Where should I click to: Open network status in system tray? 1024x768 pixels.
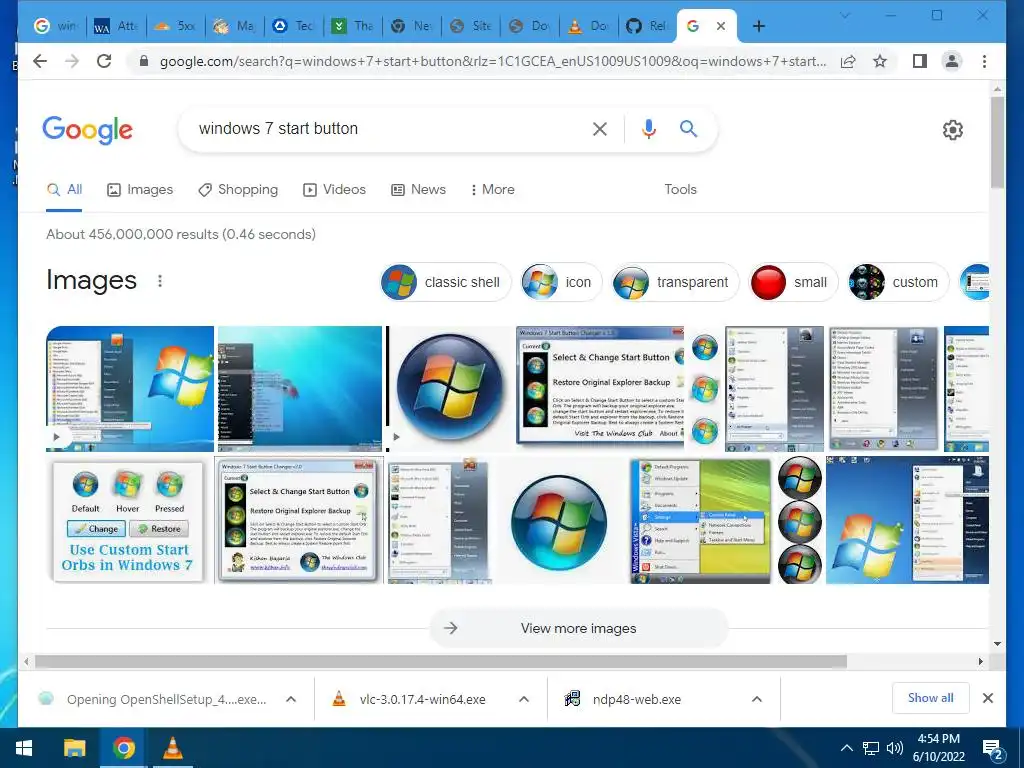point(871,748)
